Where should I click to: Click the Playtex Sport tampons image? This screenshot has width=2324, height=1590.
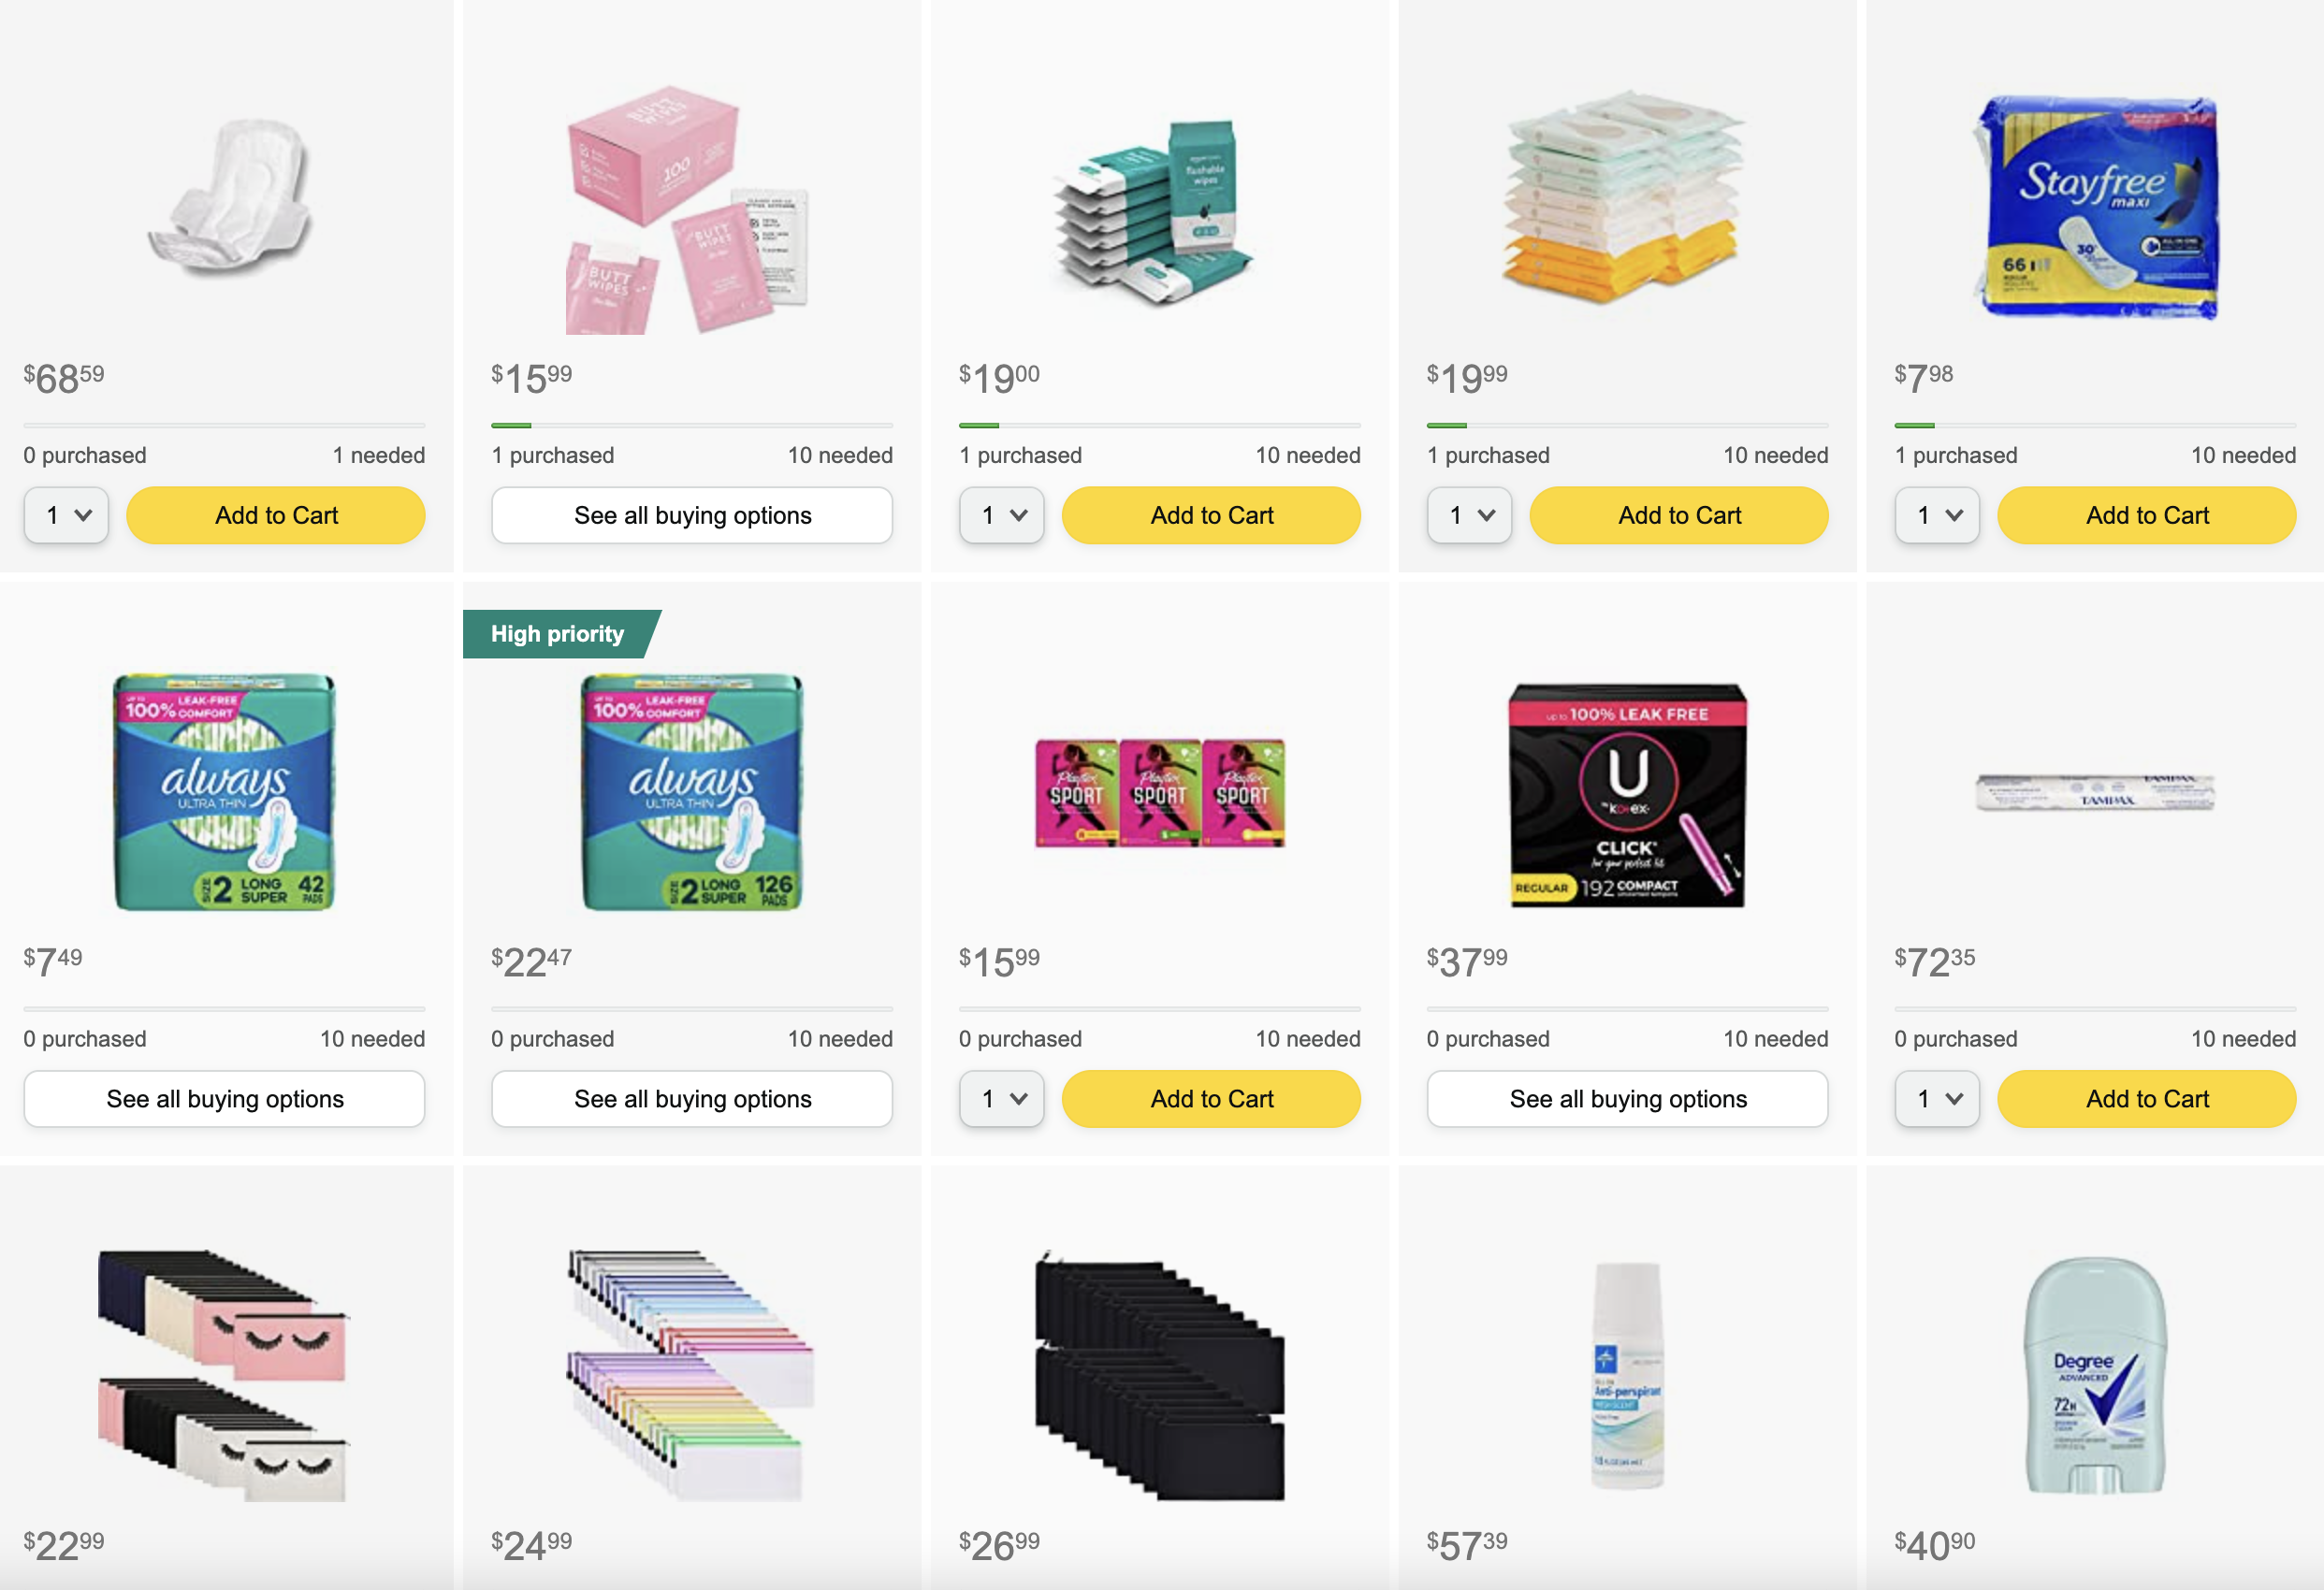tap(1160, 793)
